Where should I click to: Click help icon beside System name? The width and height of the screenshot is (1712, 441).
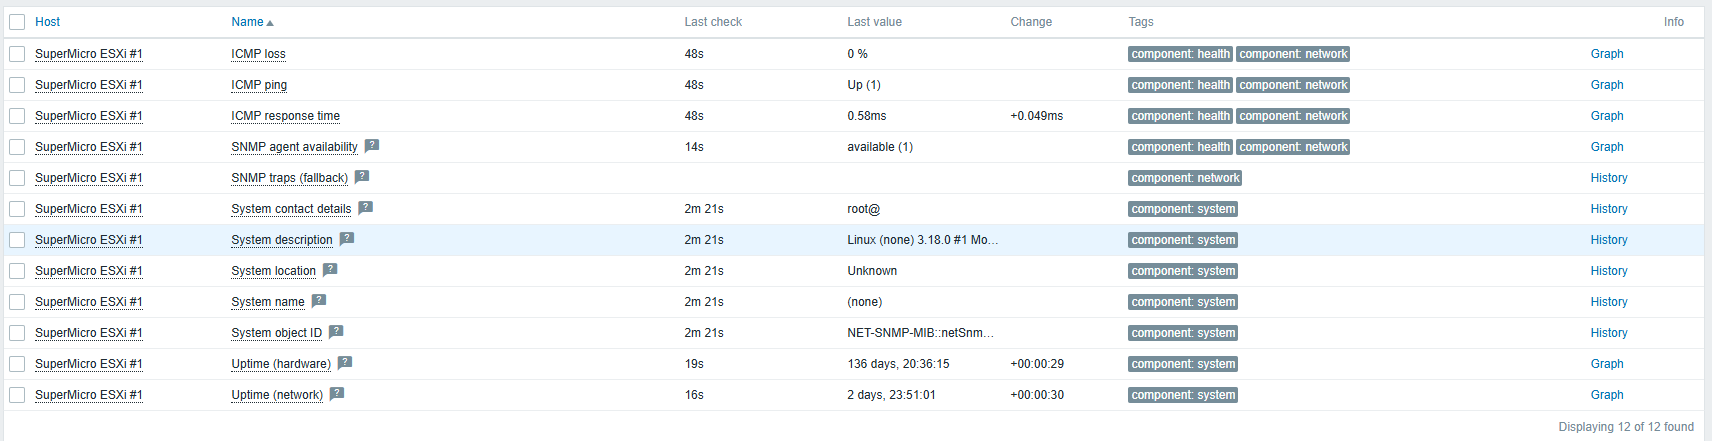point(318,301)
